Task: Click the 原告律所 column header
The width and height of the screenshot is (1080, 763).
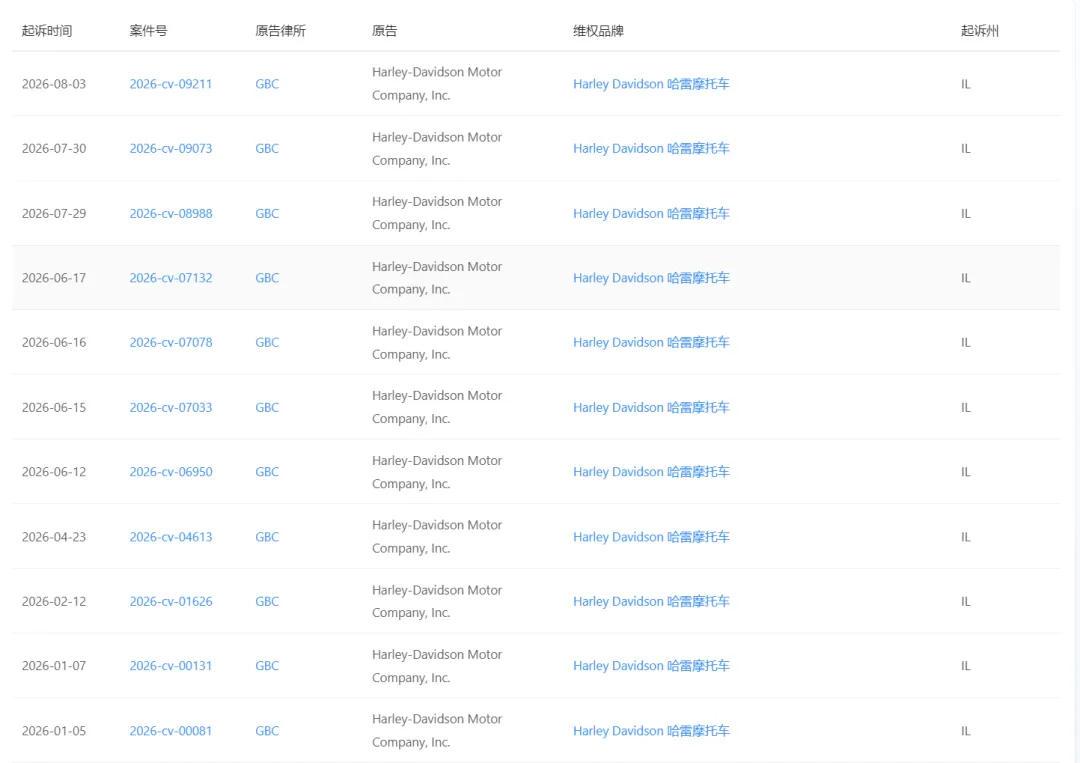Action: click(x=280, y=31)
